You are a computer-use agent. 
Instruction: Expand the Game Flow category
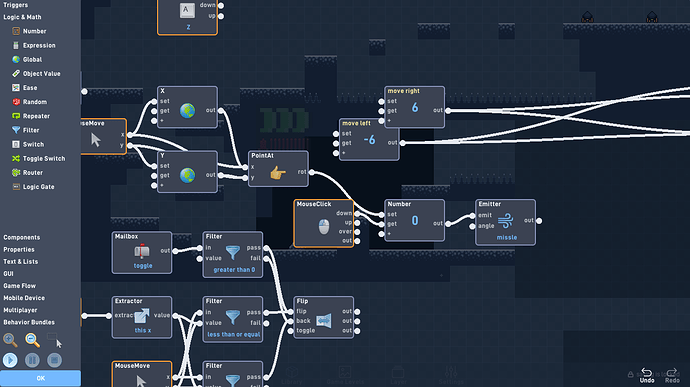20,286
